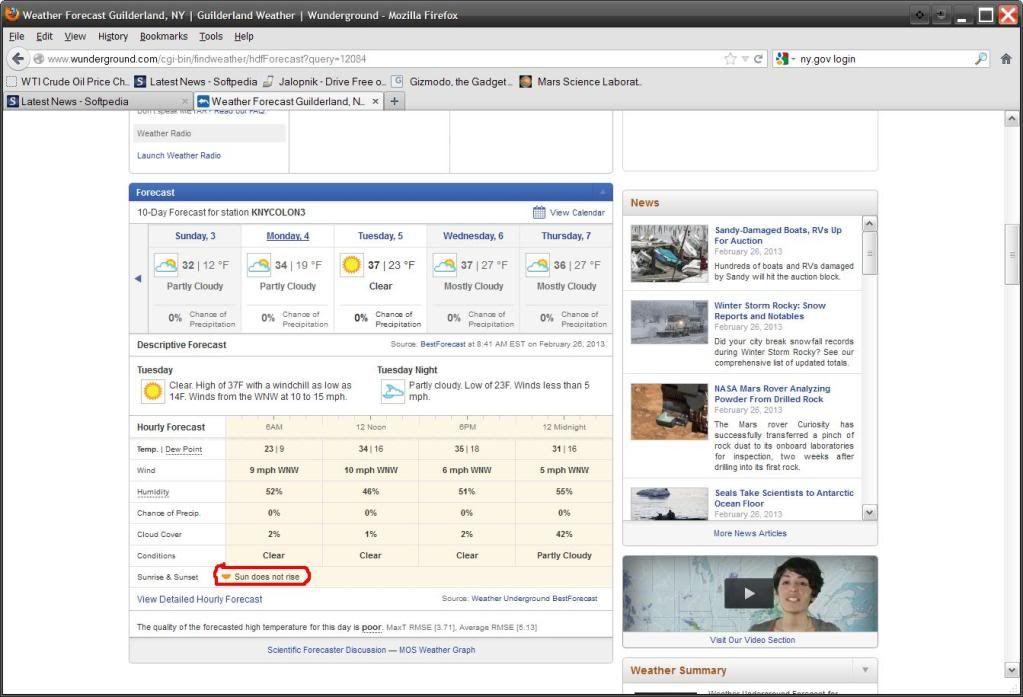This screenshot has width=1023, height=697.
Task: Go back using the browser back arrow
Action: 18,59
